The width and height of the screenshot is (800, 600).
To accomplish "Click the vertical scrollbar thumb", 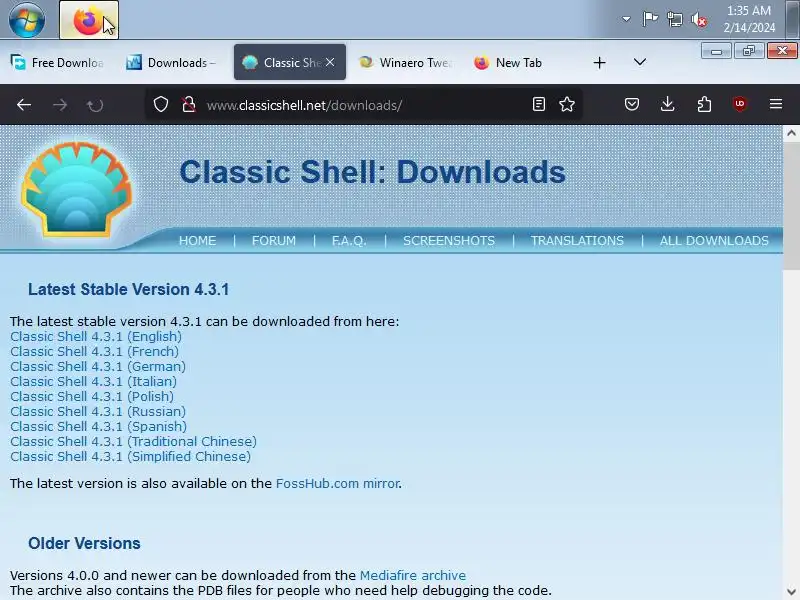I will 791,207.
